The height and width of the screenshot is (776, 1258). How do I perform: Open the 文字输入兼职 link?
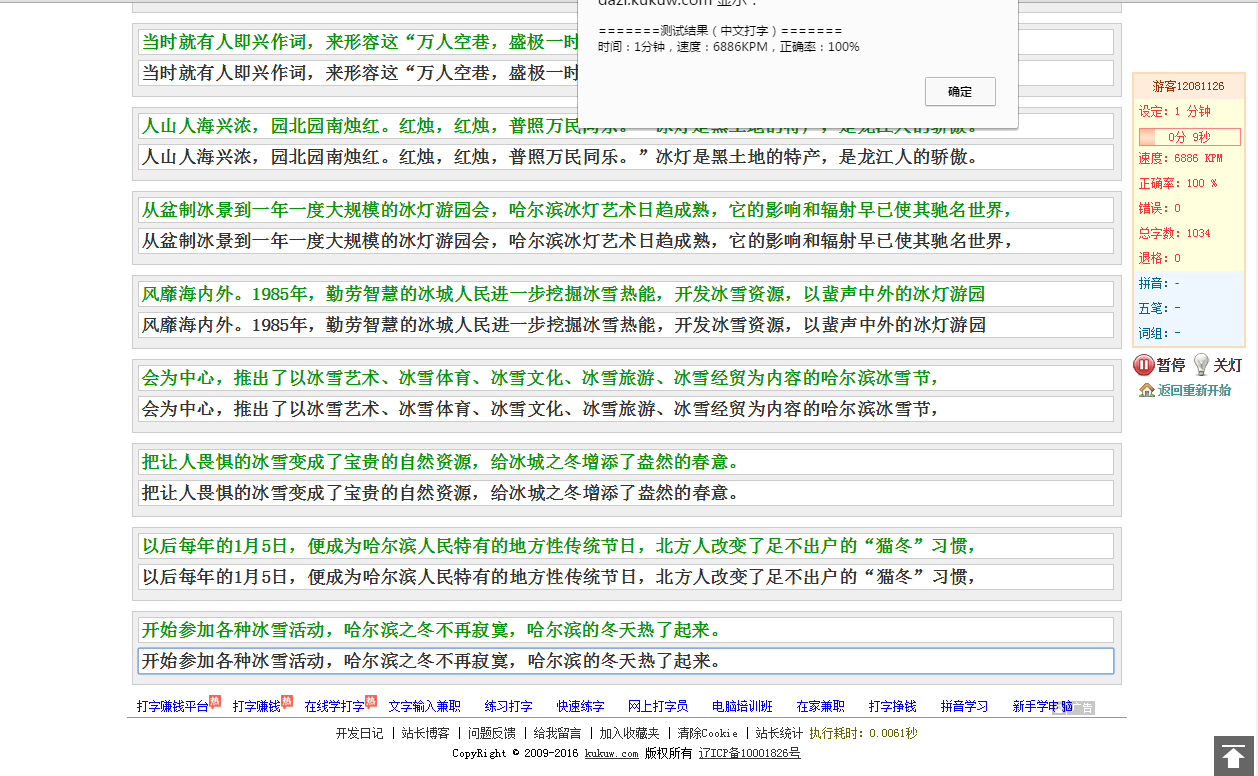424,707
